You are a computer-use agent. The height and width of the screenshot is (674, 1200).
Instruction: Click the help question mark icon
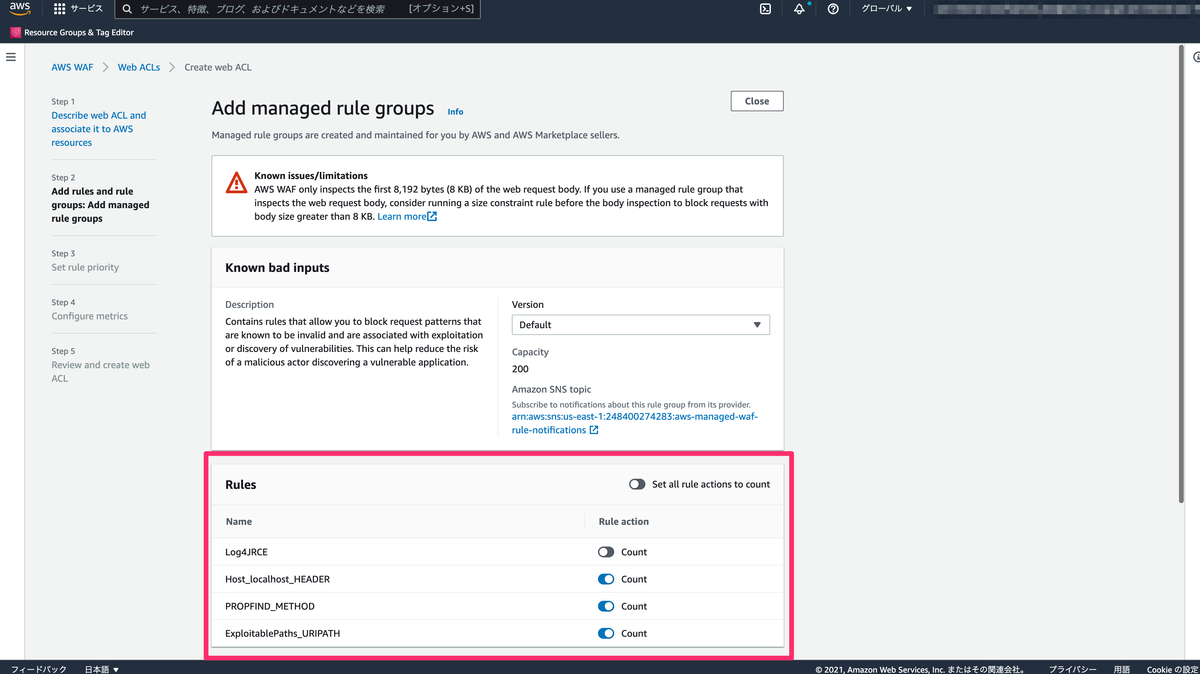pos(833,9)
